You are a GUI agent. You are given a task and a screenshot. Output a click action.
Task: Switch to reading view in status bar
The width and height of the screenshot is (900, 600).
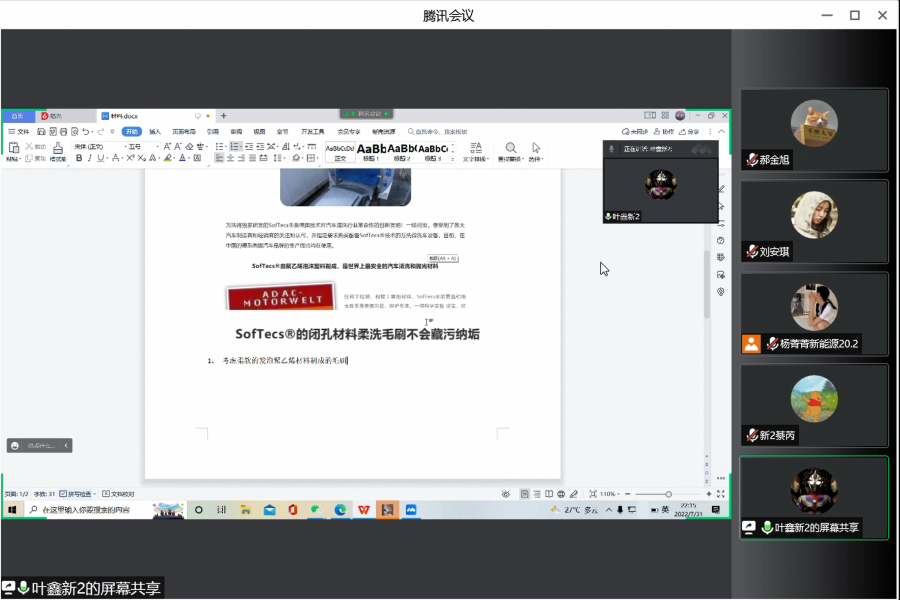pyautogui.click(x=549, y=494)
